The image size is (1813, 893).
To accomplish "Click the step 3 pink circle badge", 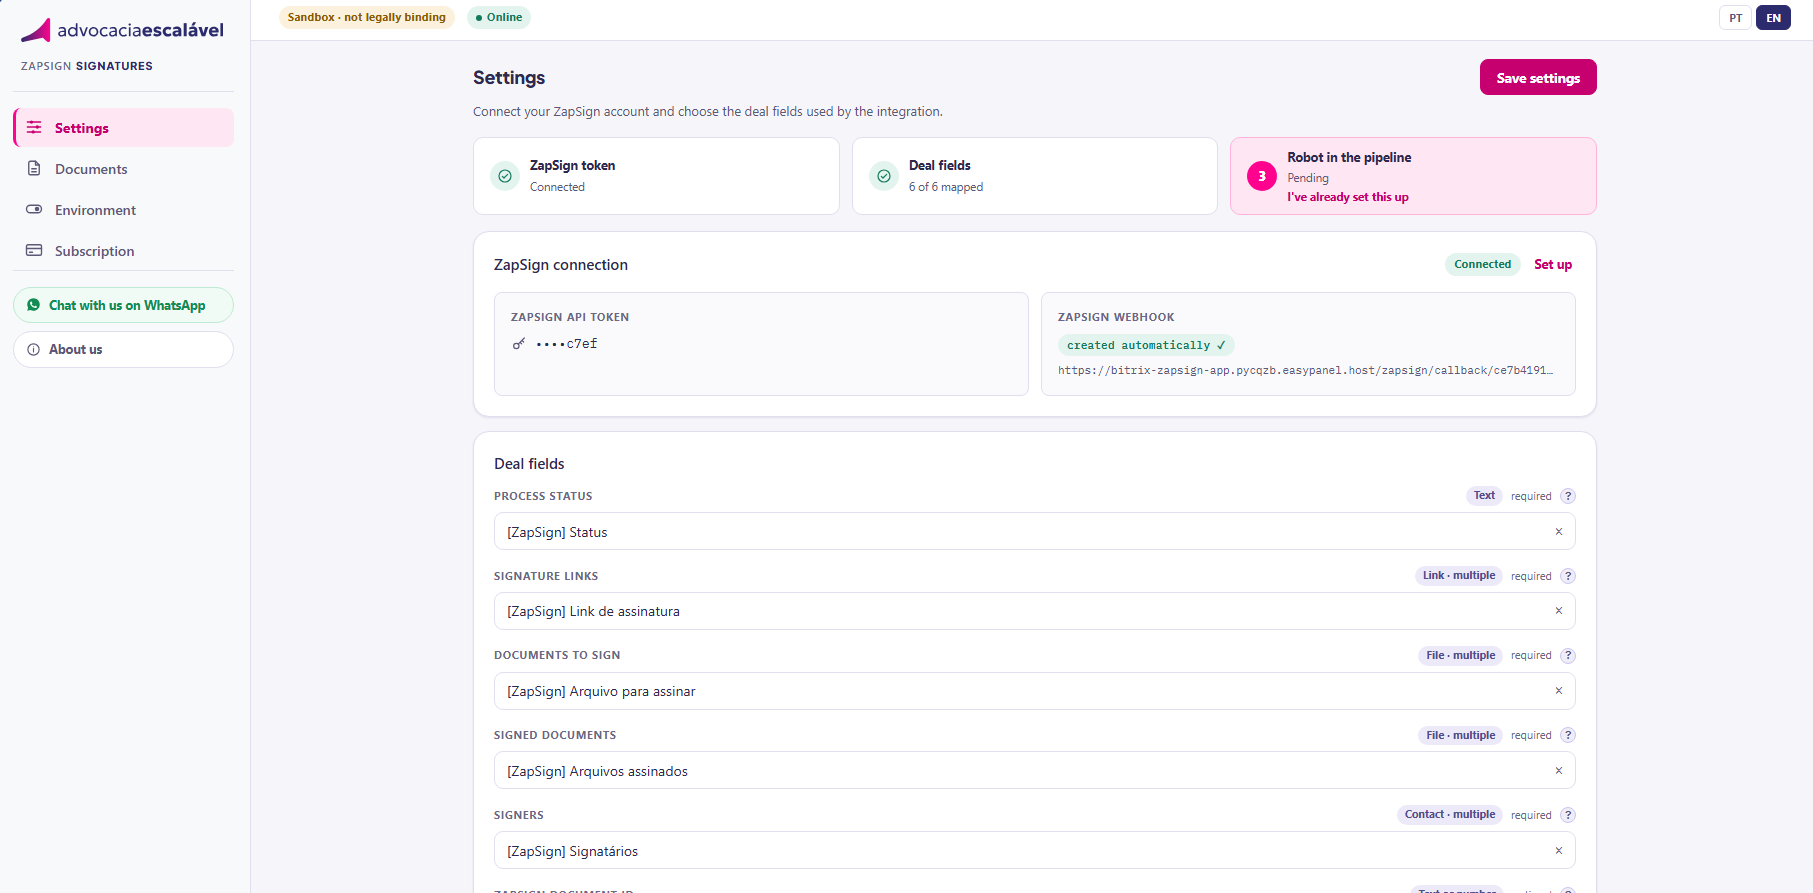I will coord(1262,176).
